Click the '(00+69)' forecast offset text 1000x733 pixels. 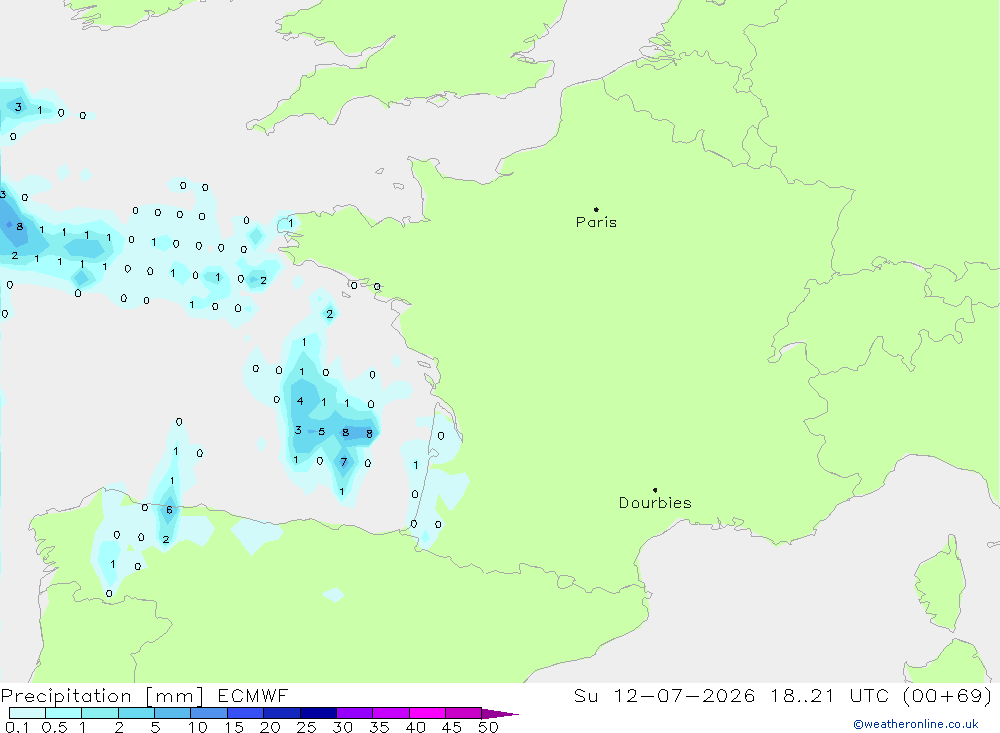(x=948, y=695)
